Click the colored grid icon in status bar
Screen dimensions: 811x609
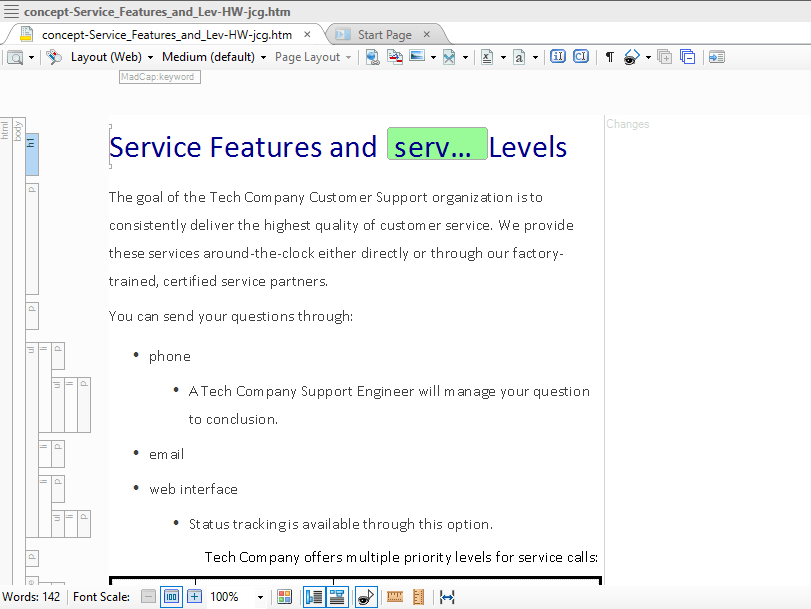(x=285, y=597)
